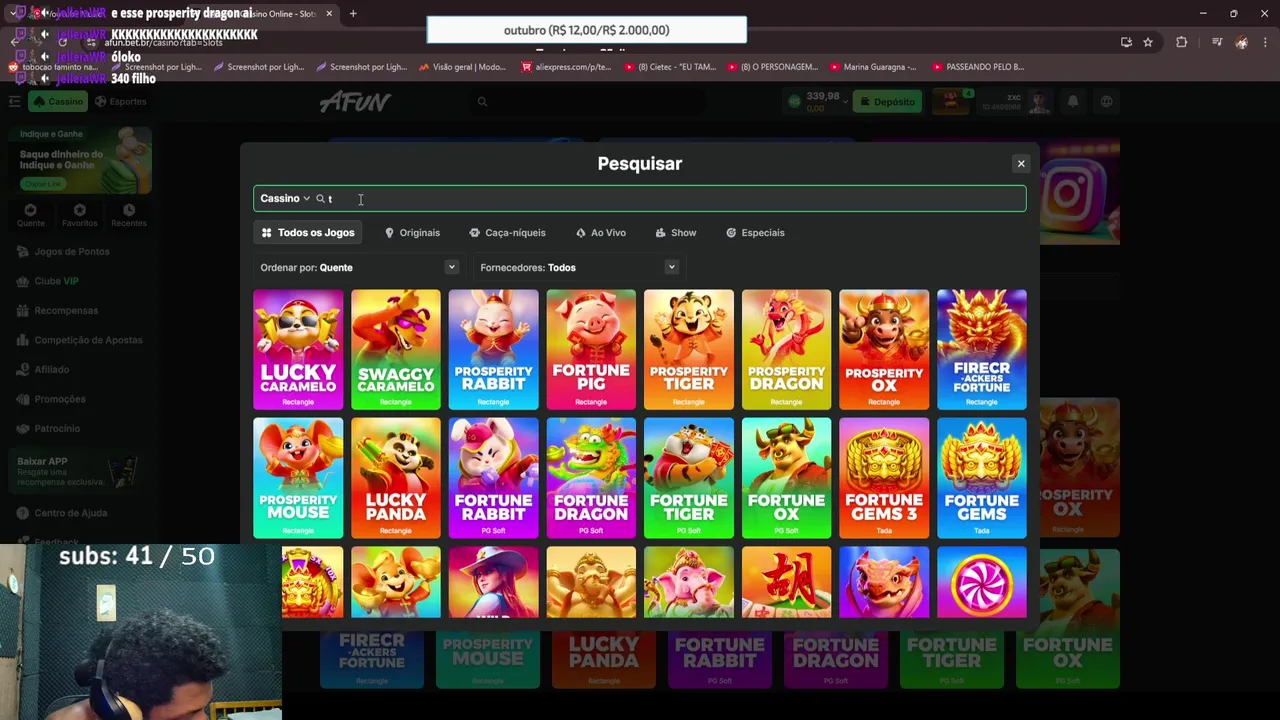
Task: Select the Show tab
Action: click(x=676, y=232)
